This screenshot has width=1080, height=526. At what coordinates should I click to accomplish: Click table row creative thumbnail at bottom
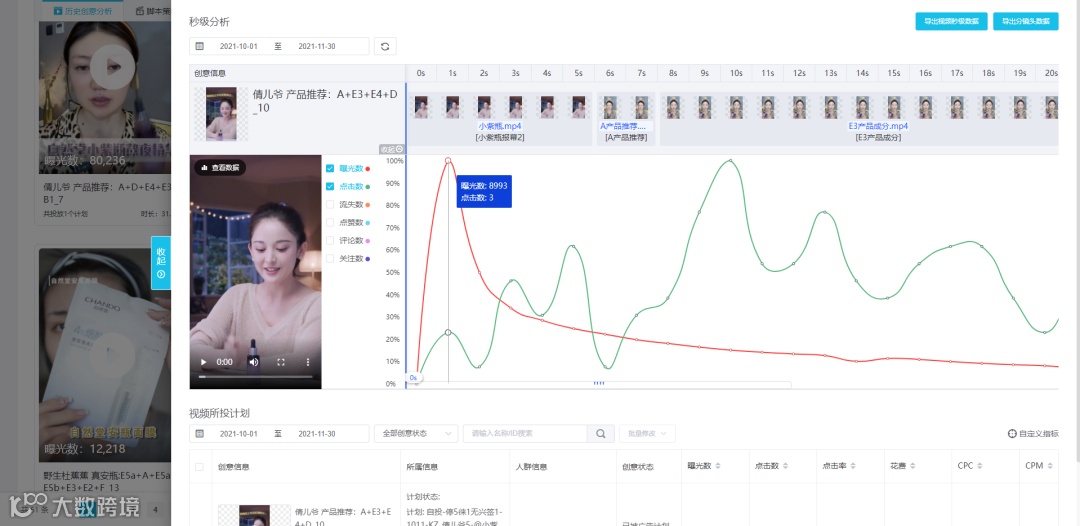(x=254, y=516)
